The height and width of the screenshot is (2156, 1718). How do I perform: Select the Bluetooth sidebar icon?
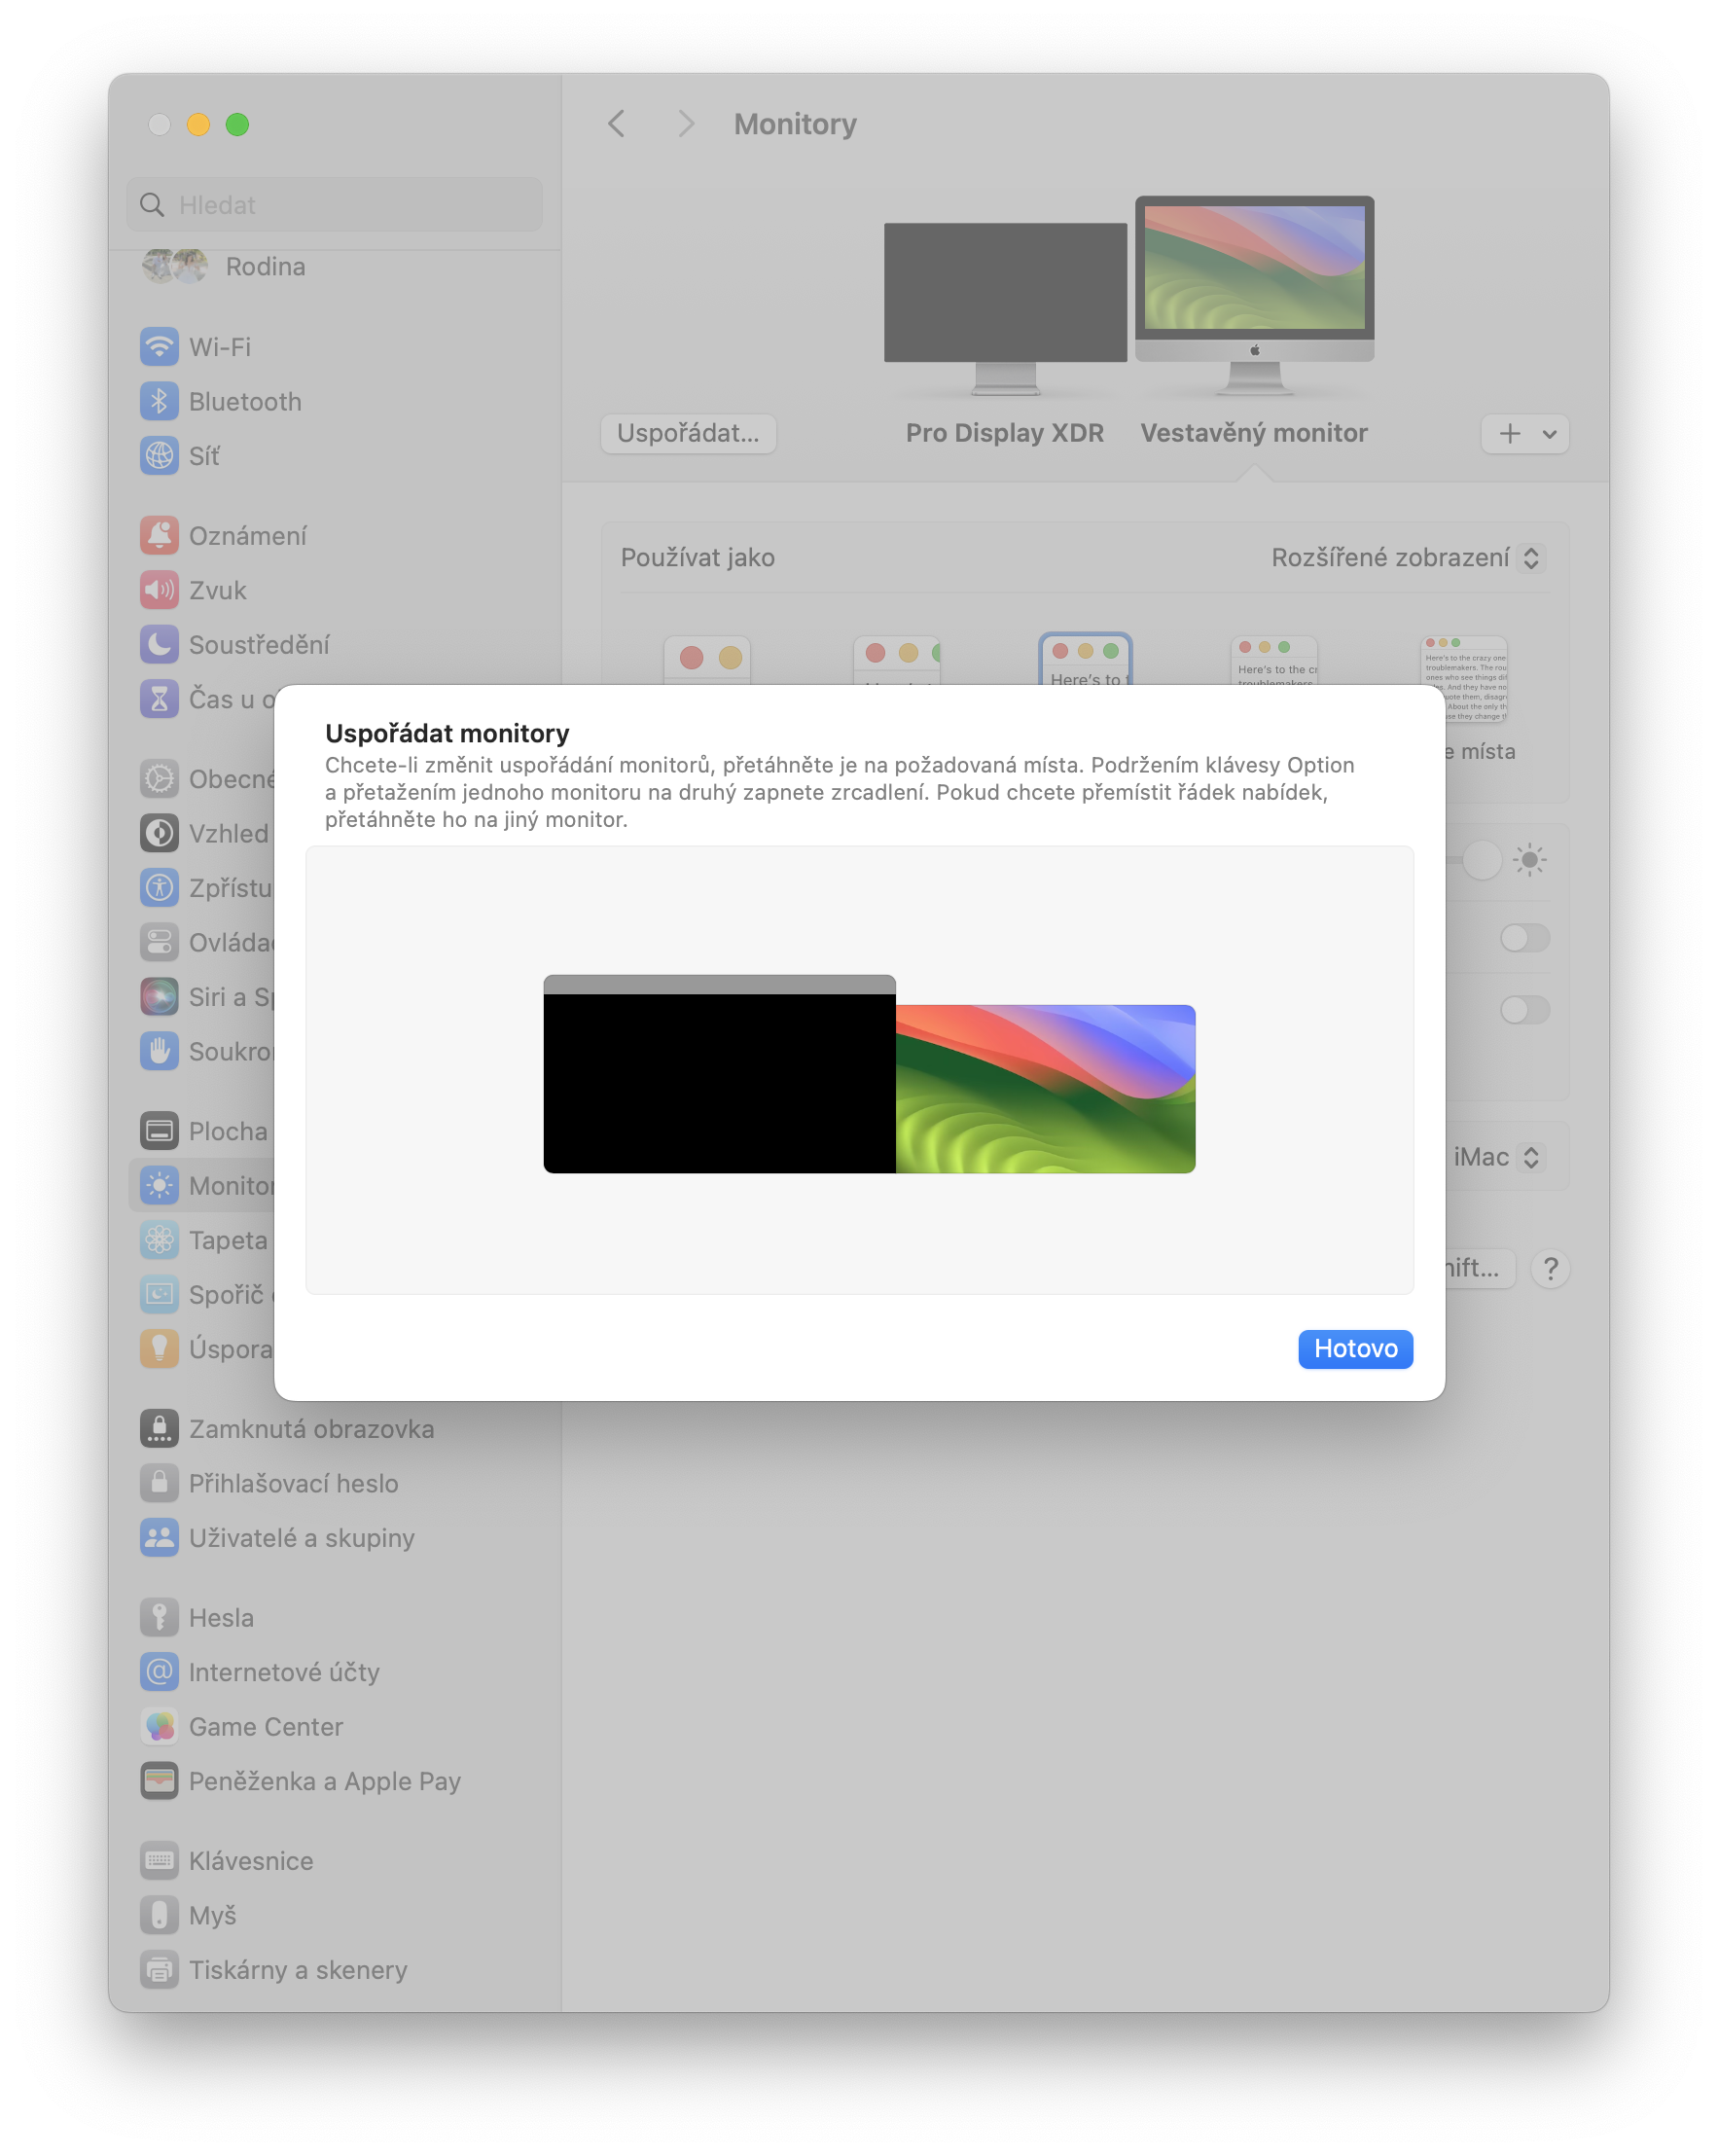pyautogui.click(x=160, y=401)
